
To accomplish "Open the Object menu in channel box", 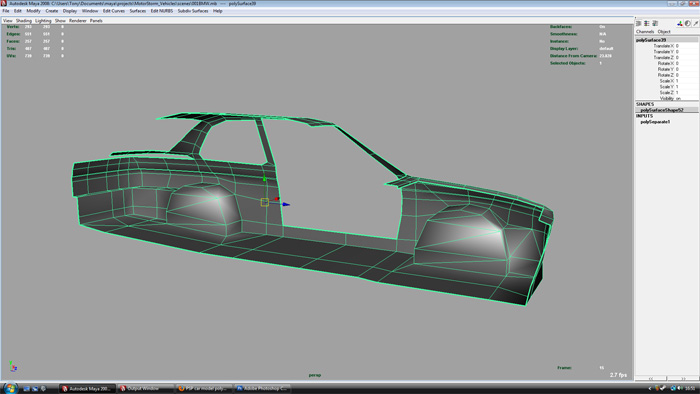I will coord(664,32).
